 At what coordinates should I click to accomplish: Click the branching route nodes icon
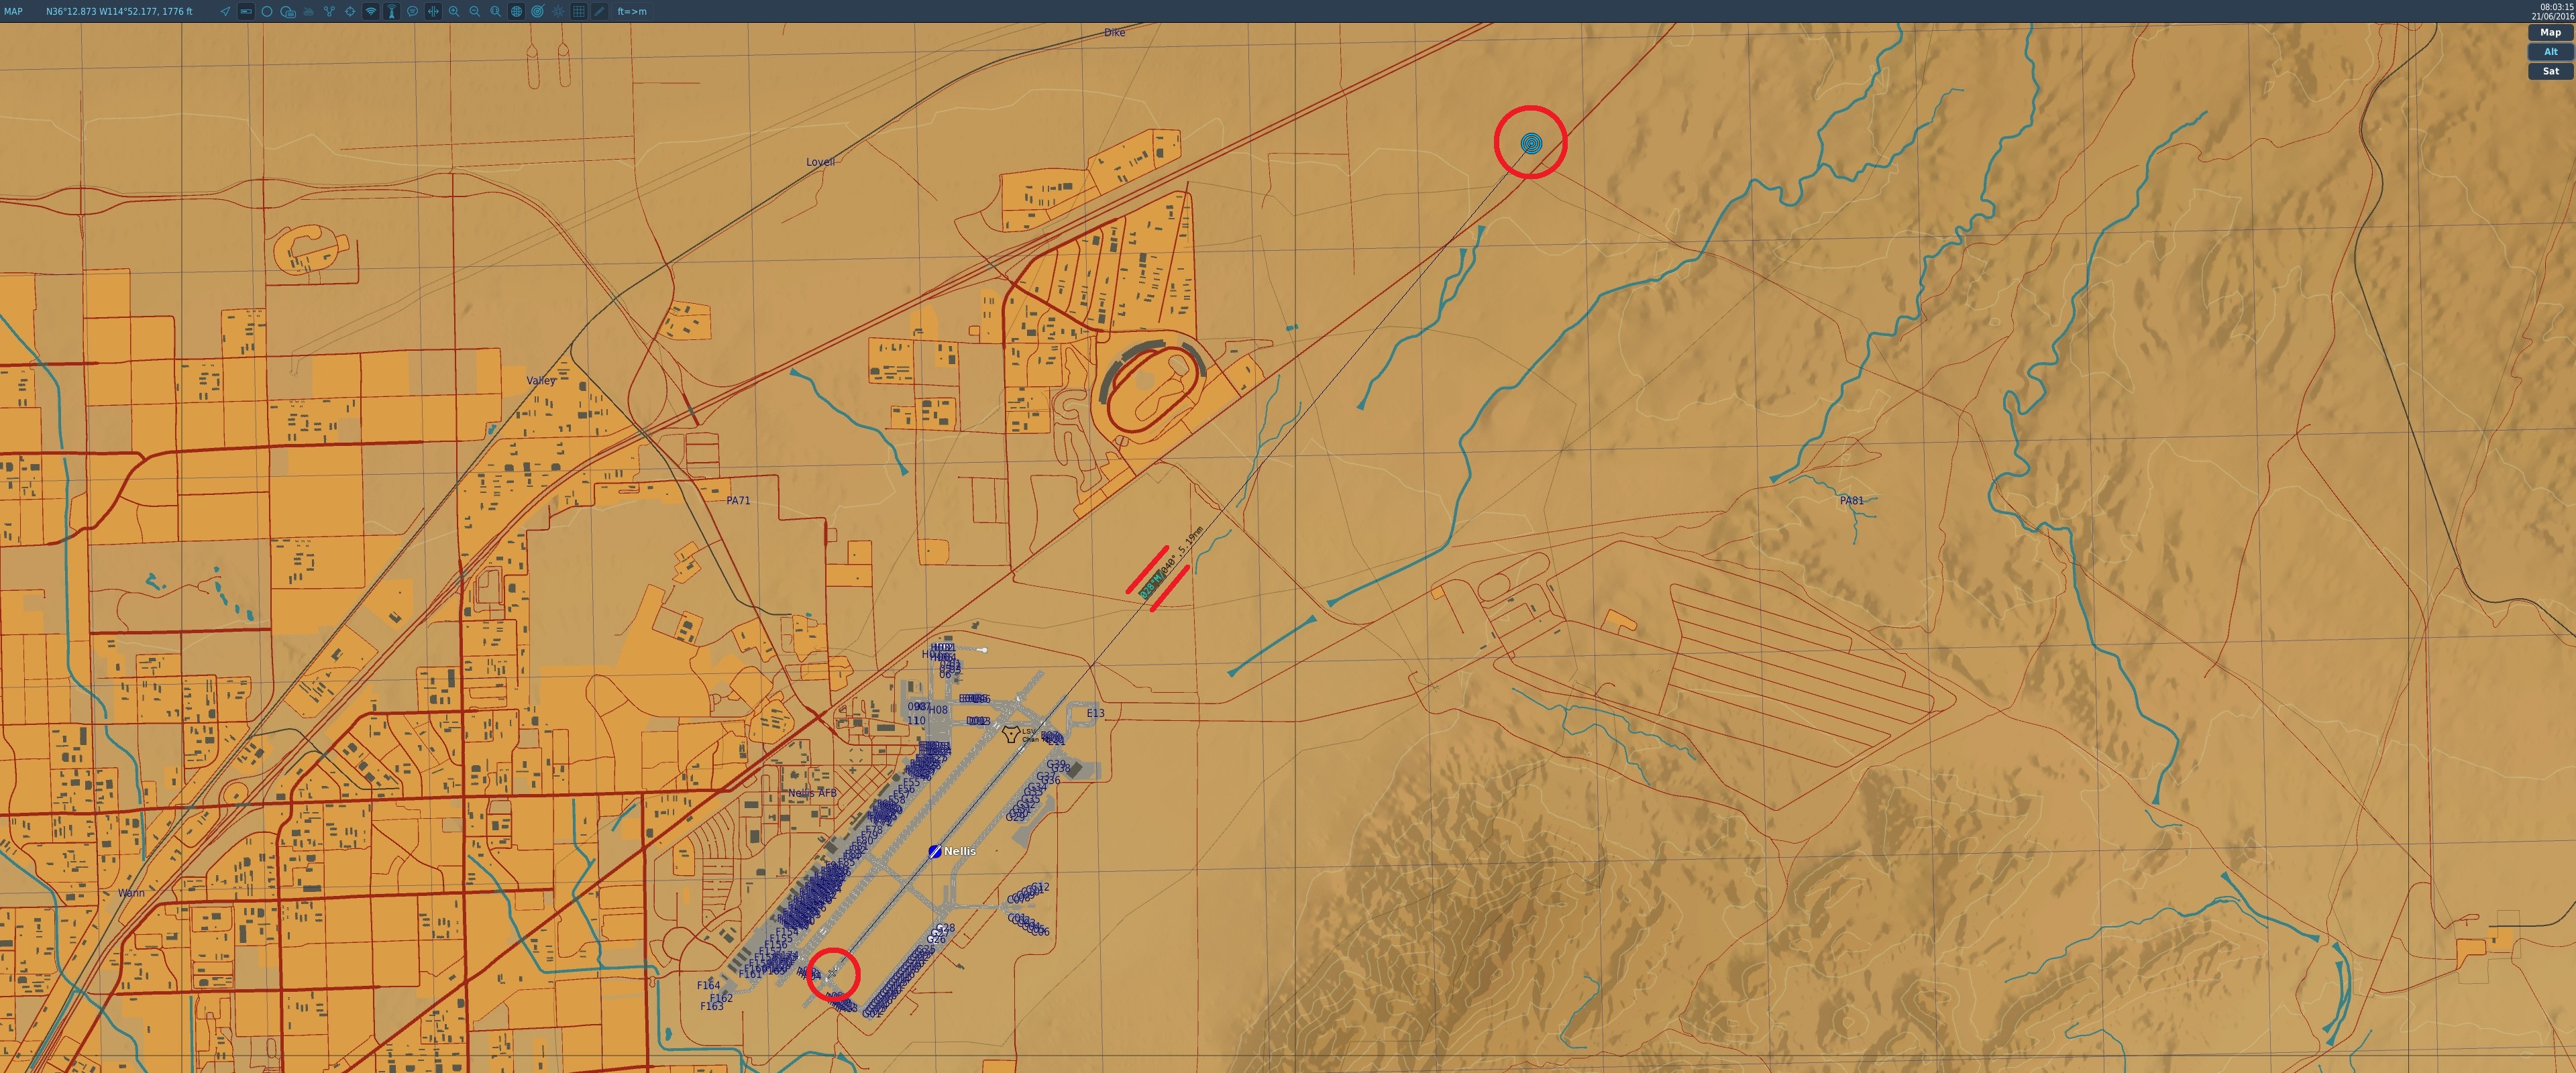coord(329,11)
